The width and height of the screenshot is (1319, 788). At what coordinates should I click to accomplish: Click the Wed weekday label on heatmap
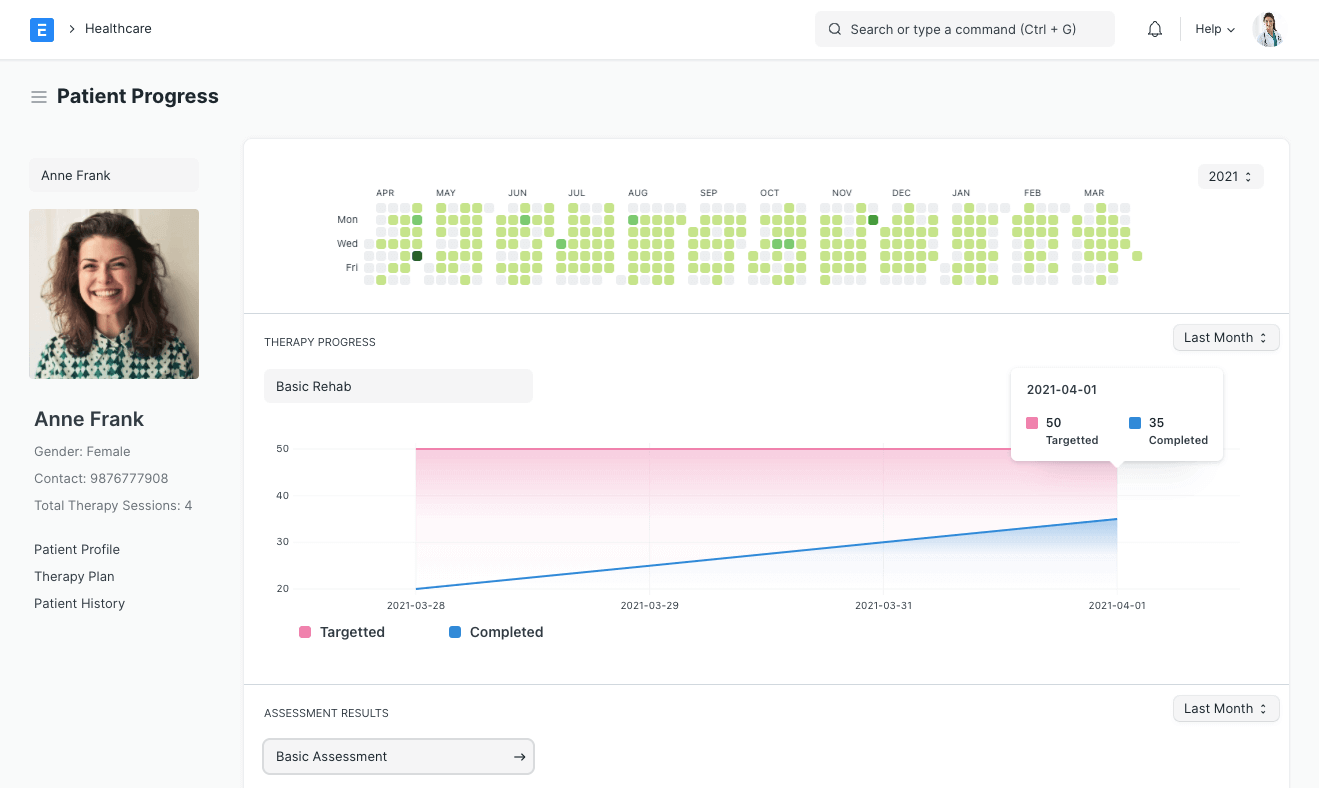pyautogui.click(x=347, y=244)
